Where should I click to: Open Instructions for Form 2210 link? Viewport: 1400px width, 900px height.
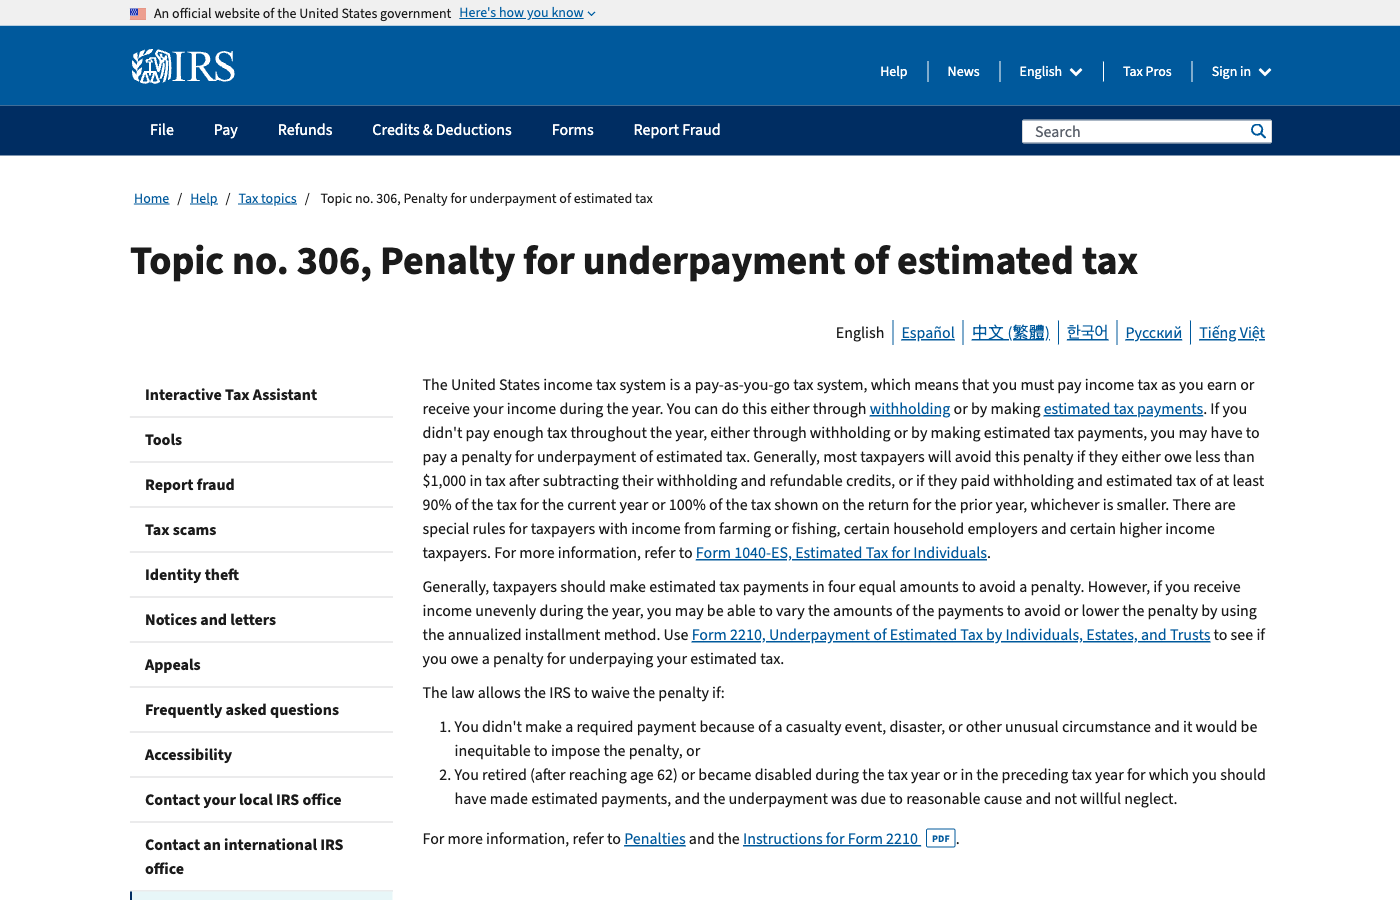[831, 839]
